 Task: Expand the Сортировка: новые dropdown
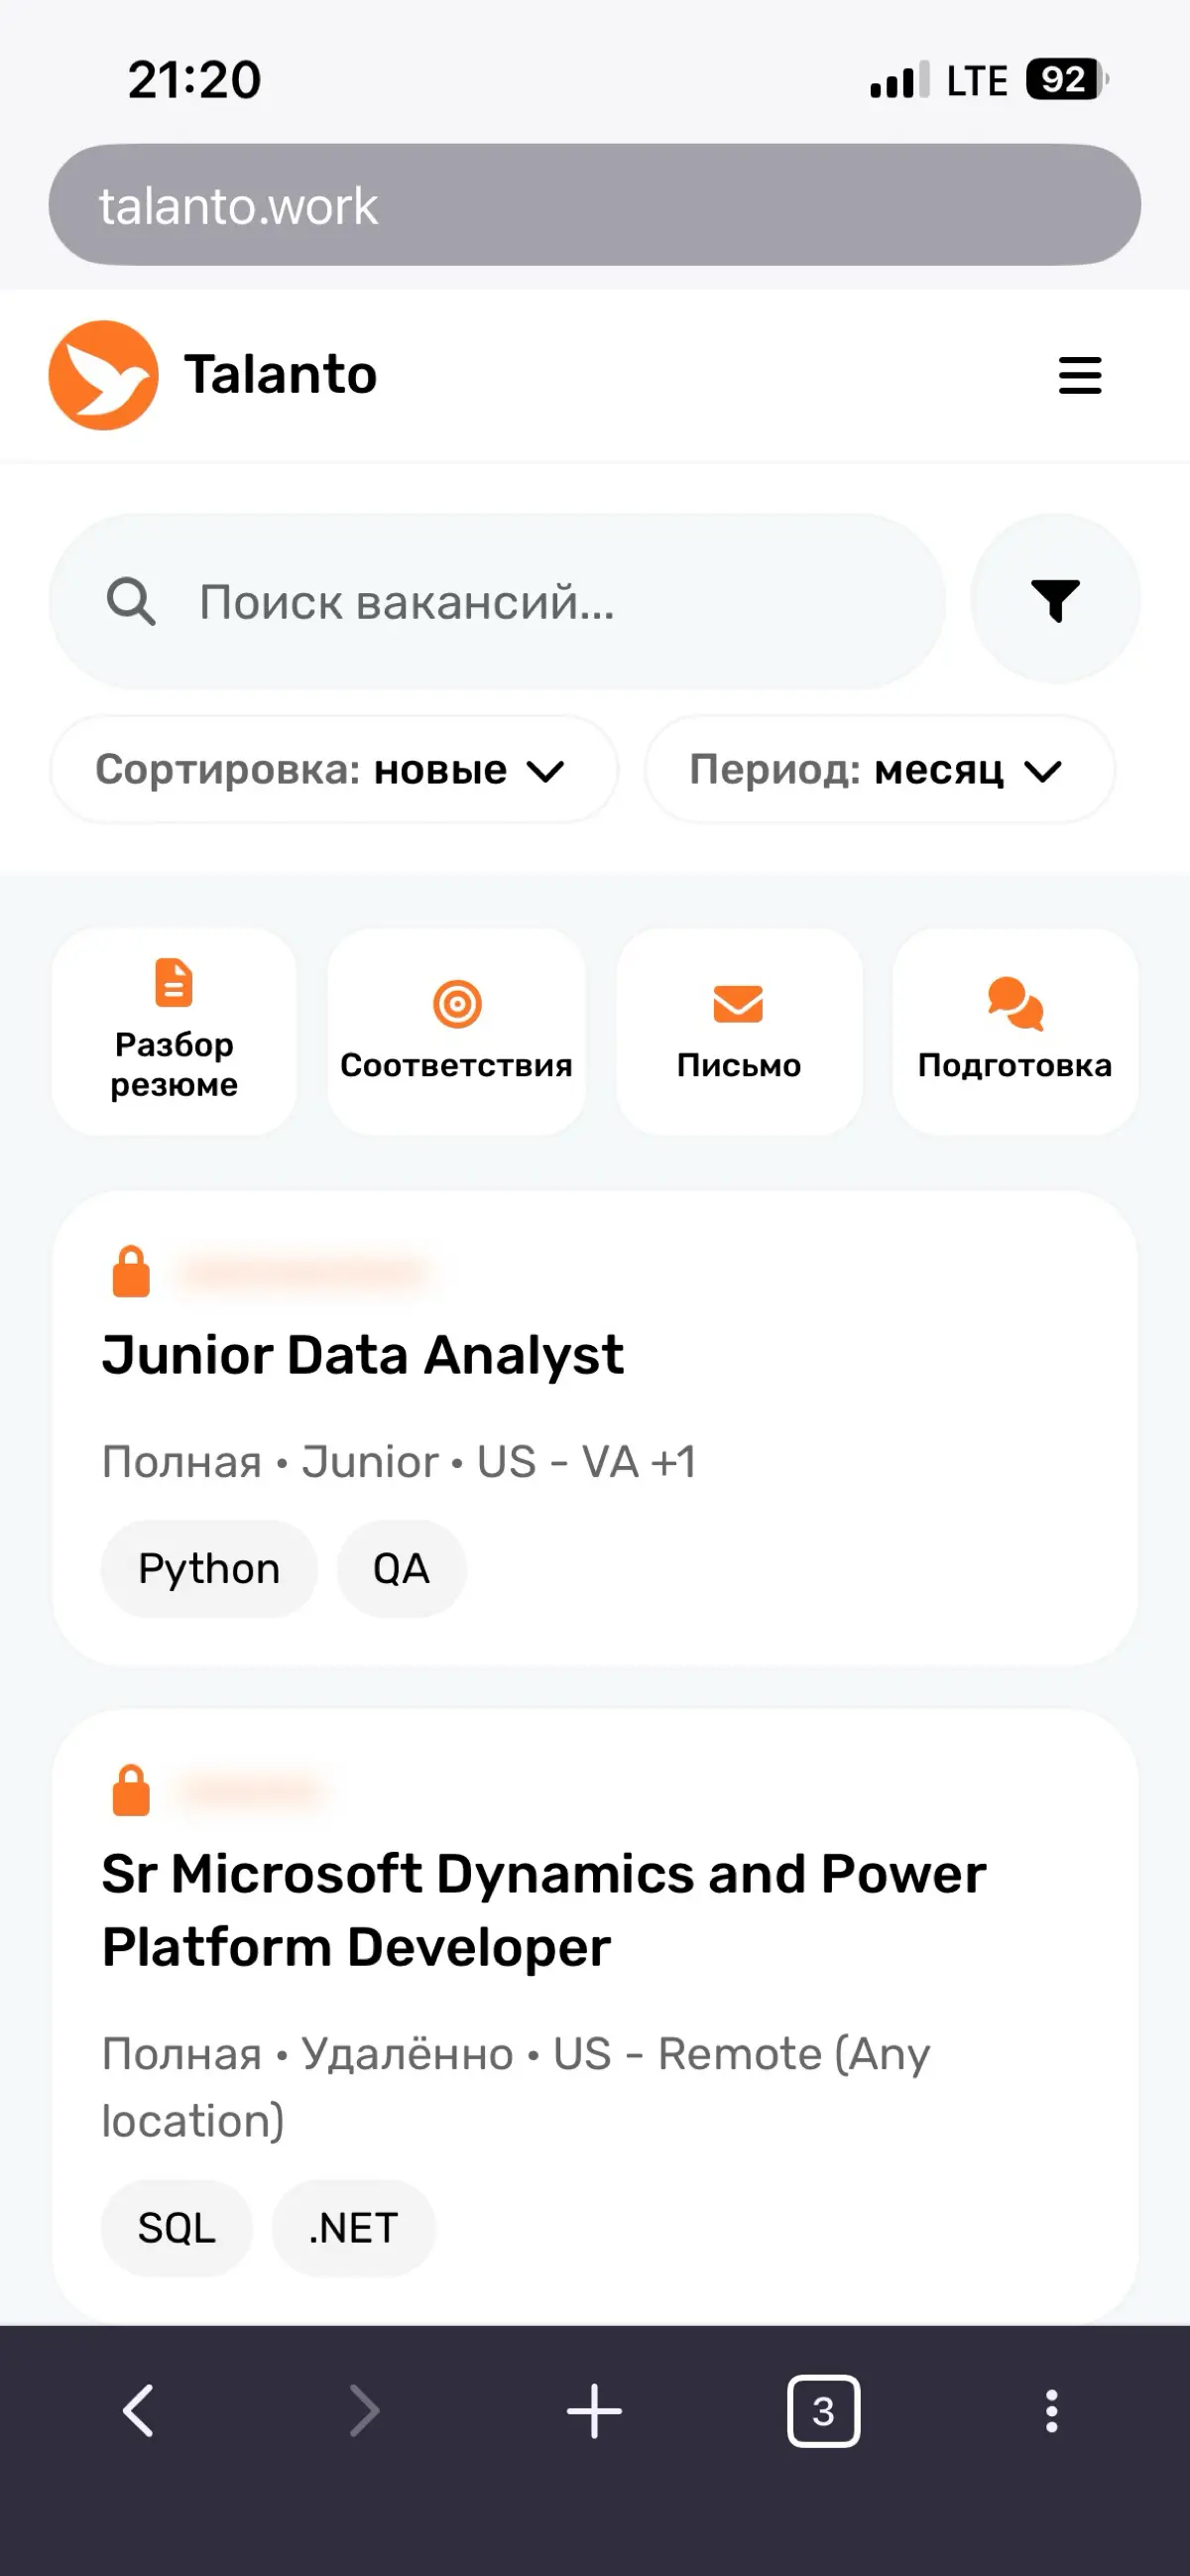pos(333,770)
